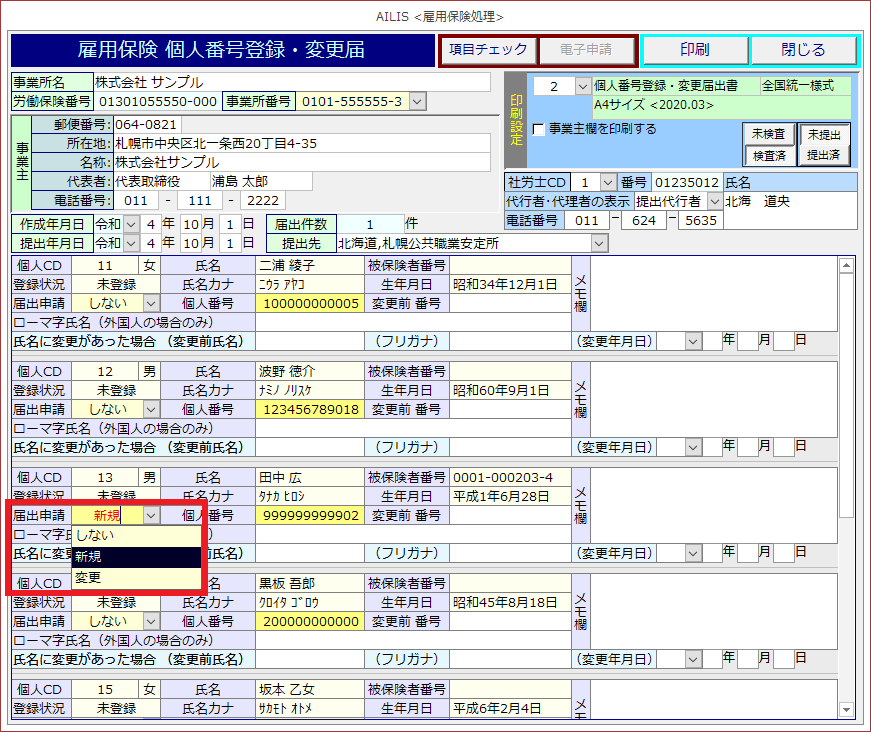871x732 pixels.
Task: Expand the 作成年月日 era dropdown
Action: click(x=132, y=224)
